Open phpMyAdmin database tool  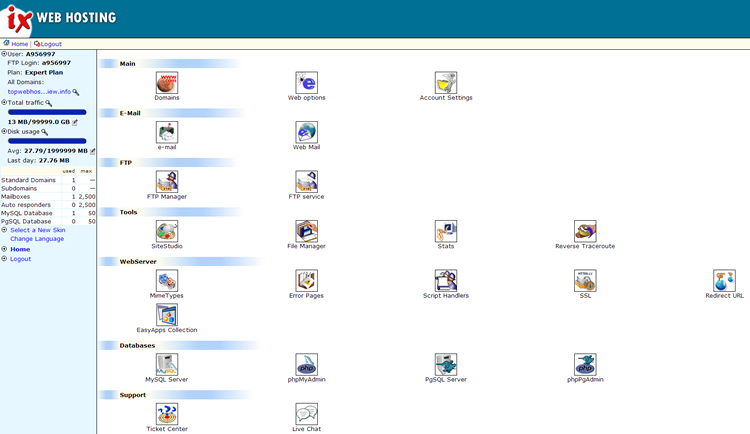click(x=306, y=364)
